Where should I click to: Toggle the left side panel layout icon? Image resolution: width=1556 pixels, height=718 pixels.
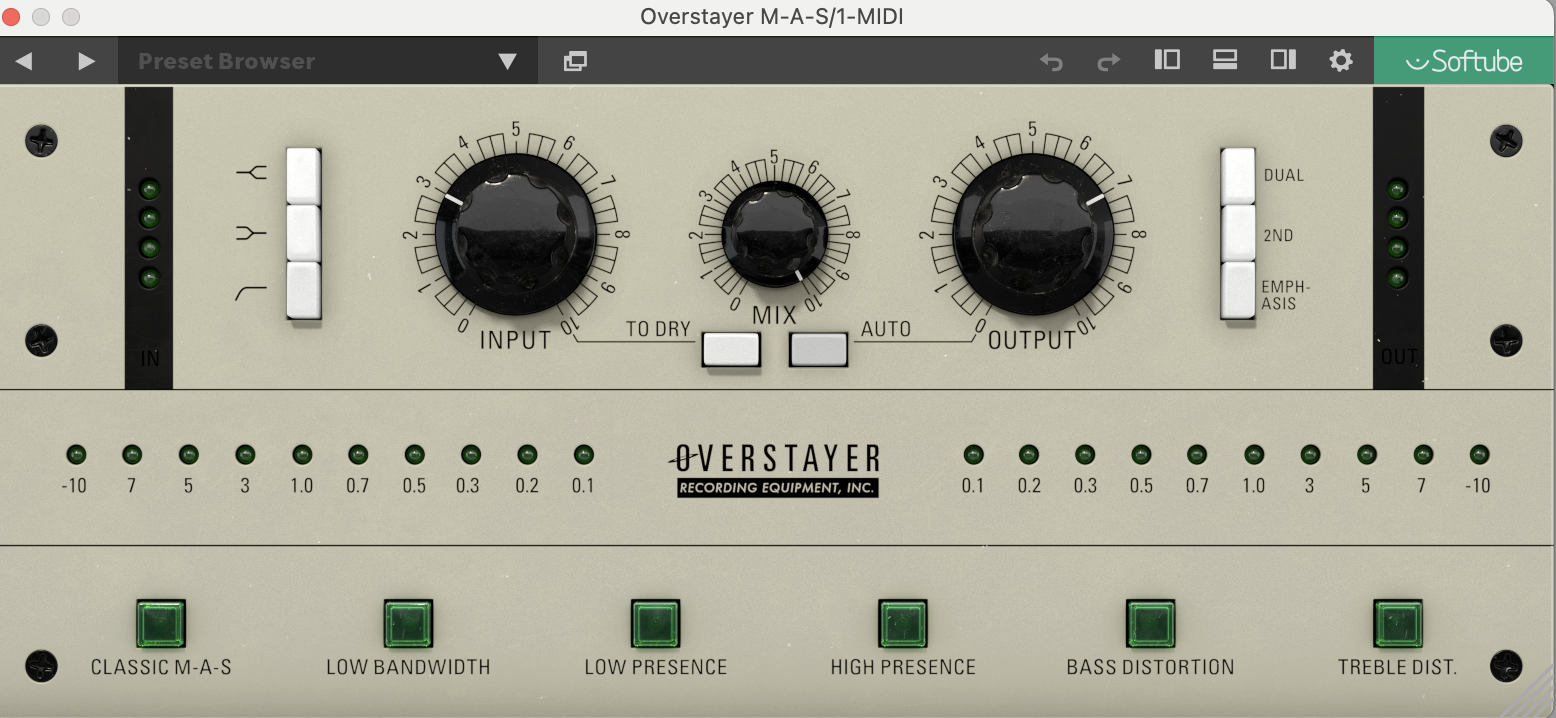pyautogui.click(x=1167, y=60)
